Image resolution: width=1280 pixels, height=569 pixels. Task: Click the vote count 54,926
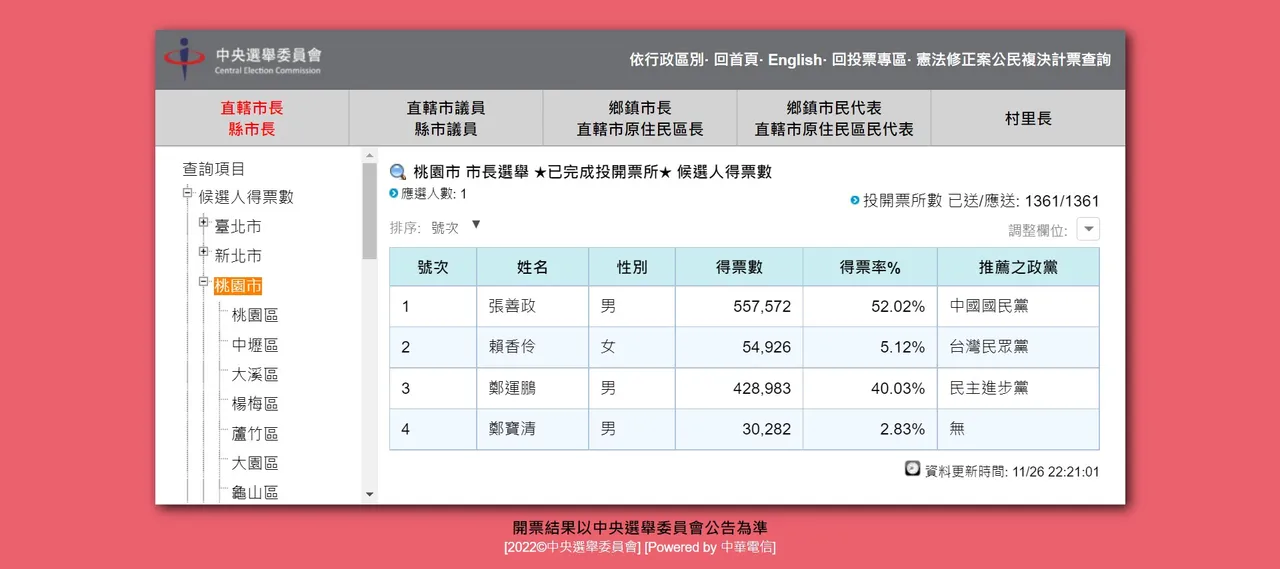tap(766, 347)
